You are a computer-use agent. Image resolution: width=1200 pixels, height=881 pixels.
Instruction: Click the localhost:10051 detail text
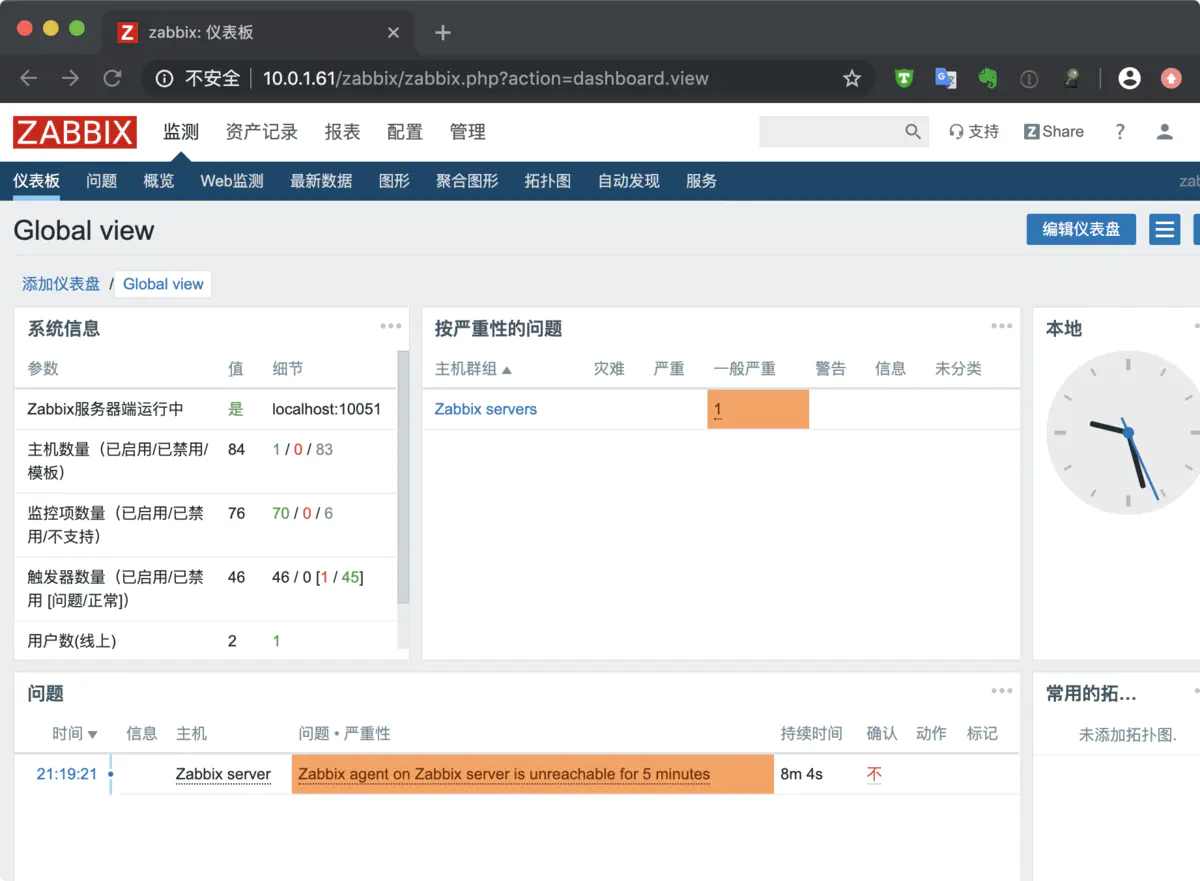coord(326,409)
